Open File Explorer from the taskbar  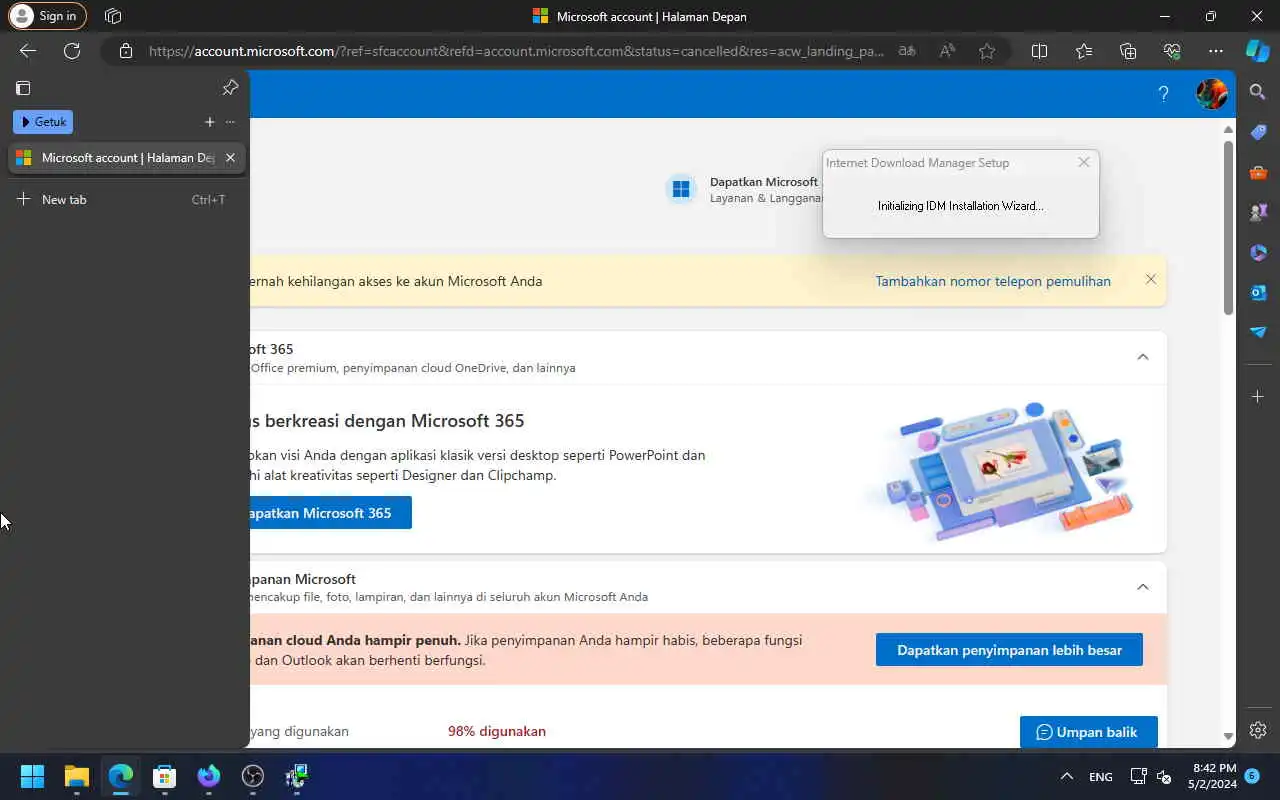point(77,776)
